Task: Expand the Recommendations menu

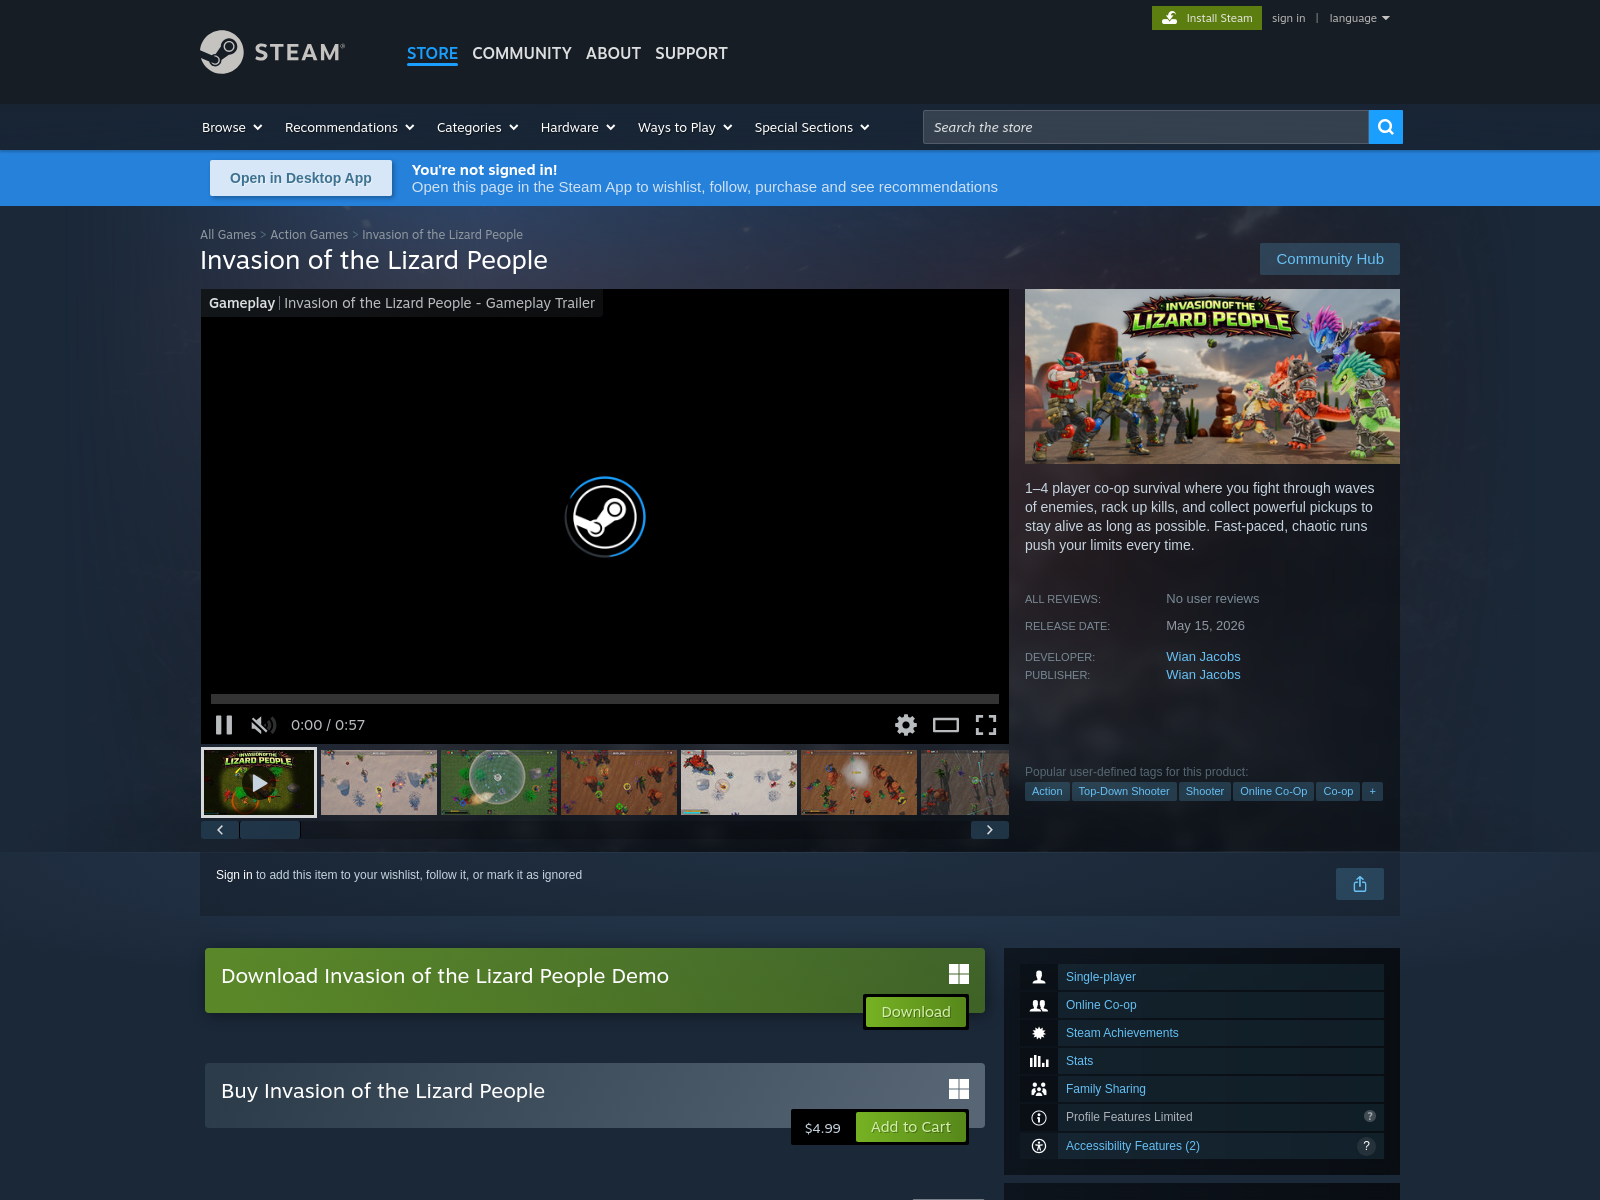Action: click(x=349, y=127)
